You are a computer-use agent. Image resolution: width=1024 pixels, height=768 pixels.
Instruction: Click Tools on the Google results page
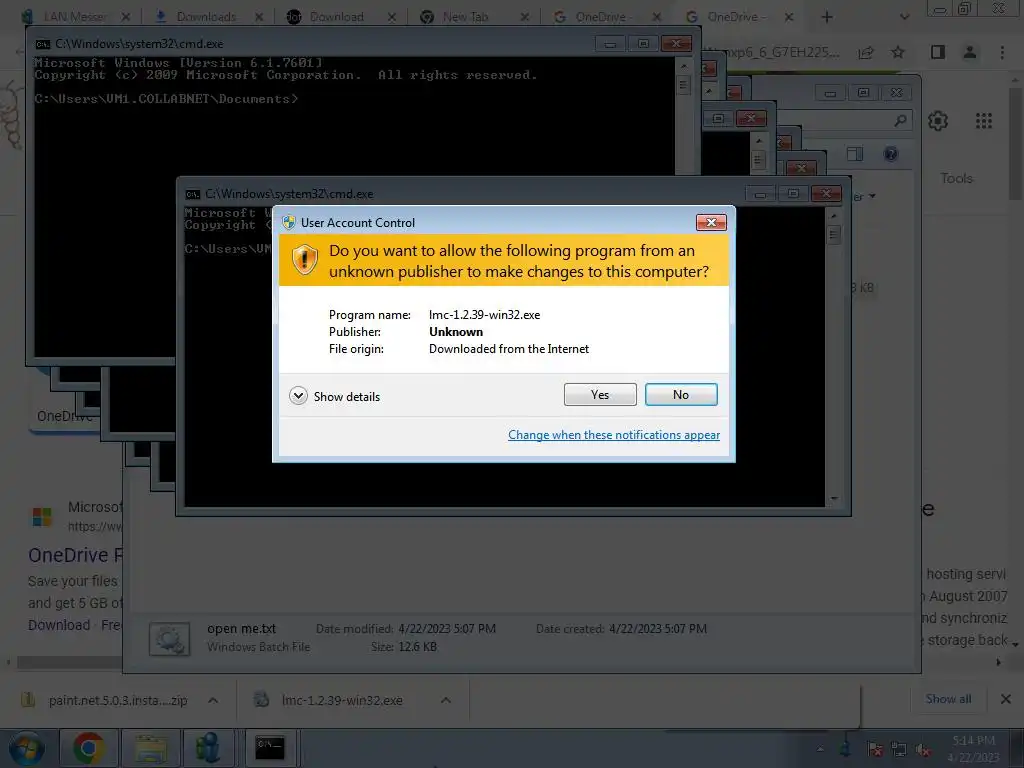tap(956, 178)
